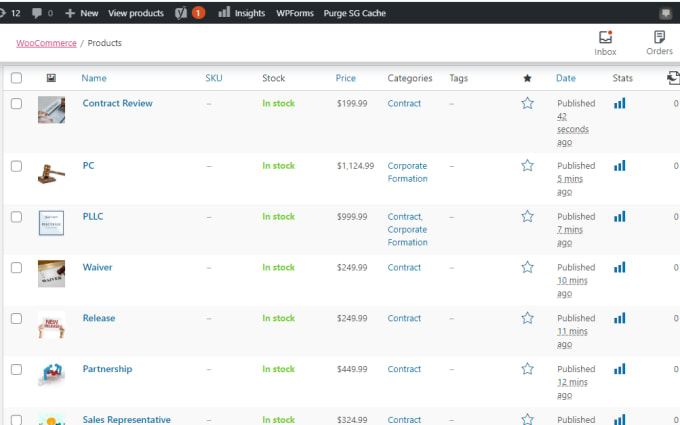Screen dimensions: 680x425
Task: Toggle featured star for Partnership product
Action: point(527,369)
